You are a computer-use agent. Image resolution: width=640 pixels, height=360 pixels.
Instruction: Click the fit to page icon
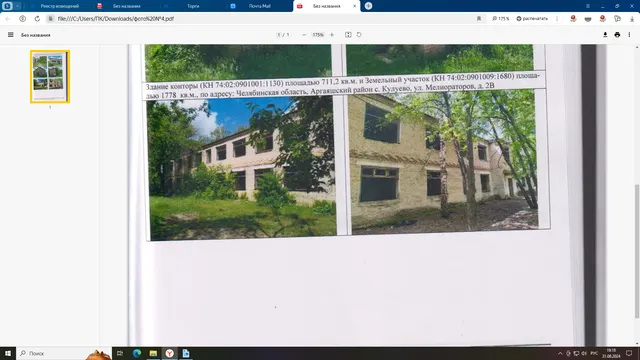click(x=348, y=35)
